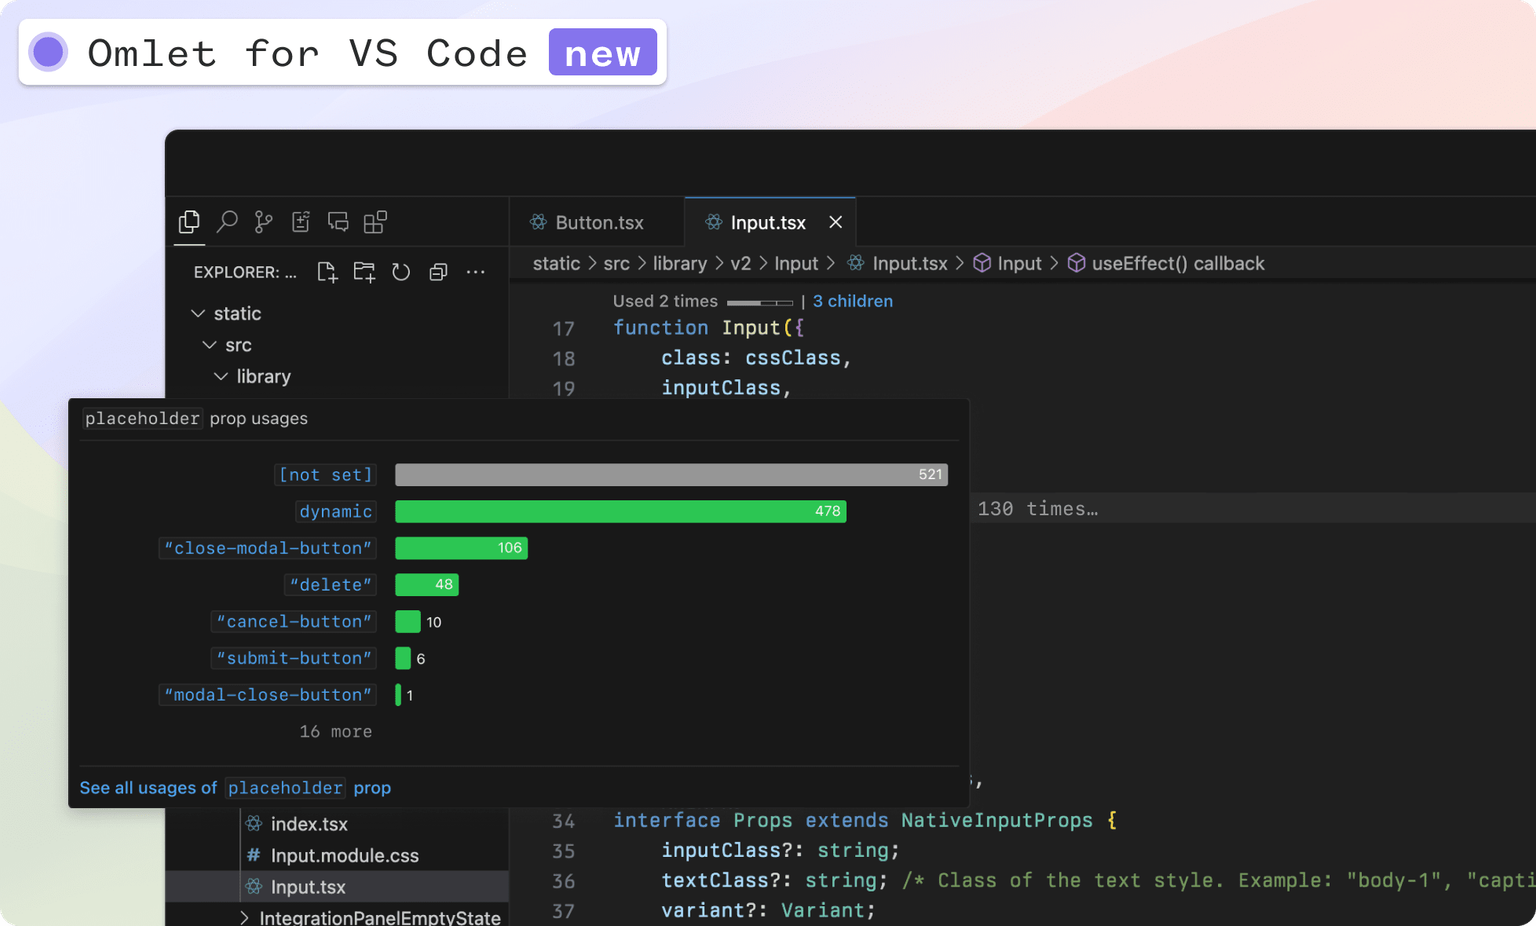Click the React icon next to Input.tsx breadcrumb
Viewport: 1536px width, 926px height.
click(855, 263)
